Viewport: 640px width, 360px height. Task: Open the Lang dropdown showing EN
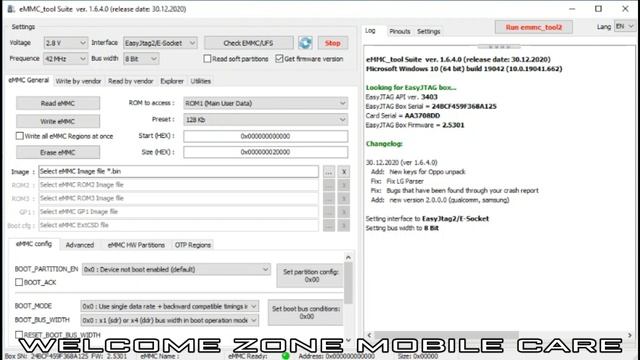pyautogui.click(x=624, y=27)
